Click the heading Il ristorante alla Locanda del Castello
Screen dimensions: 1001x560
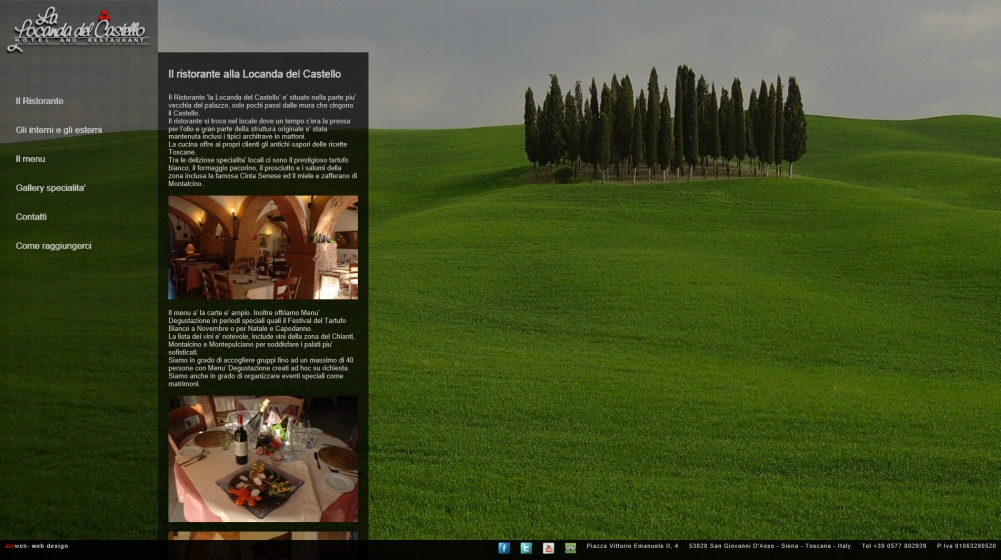pyautogui.click(x=255, y=74)
